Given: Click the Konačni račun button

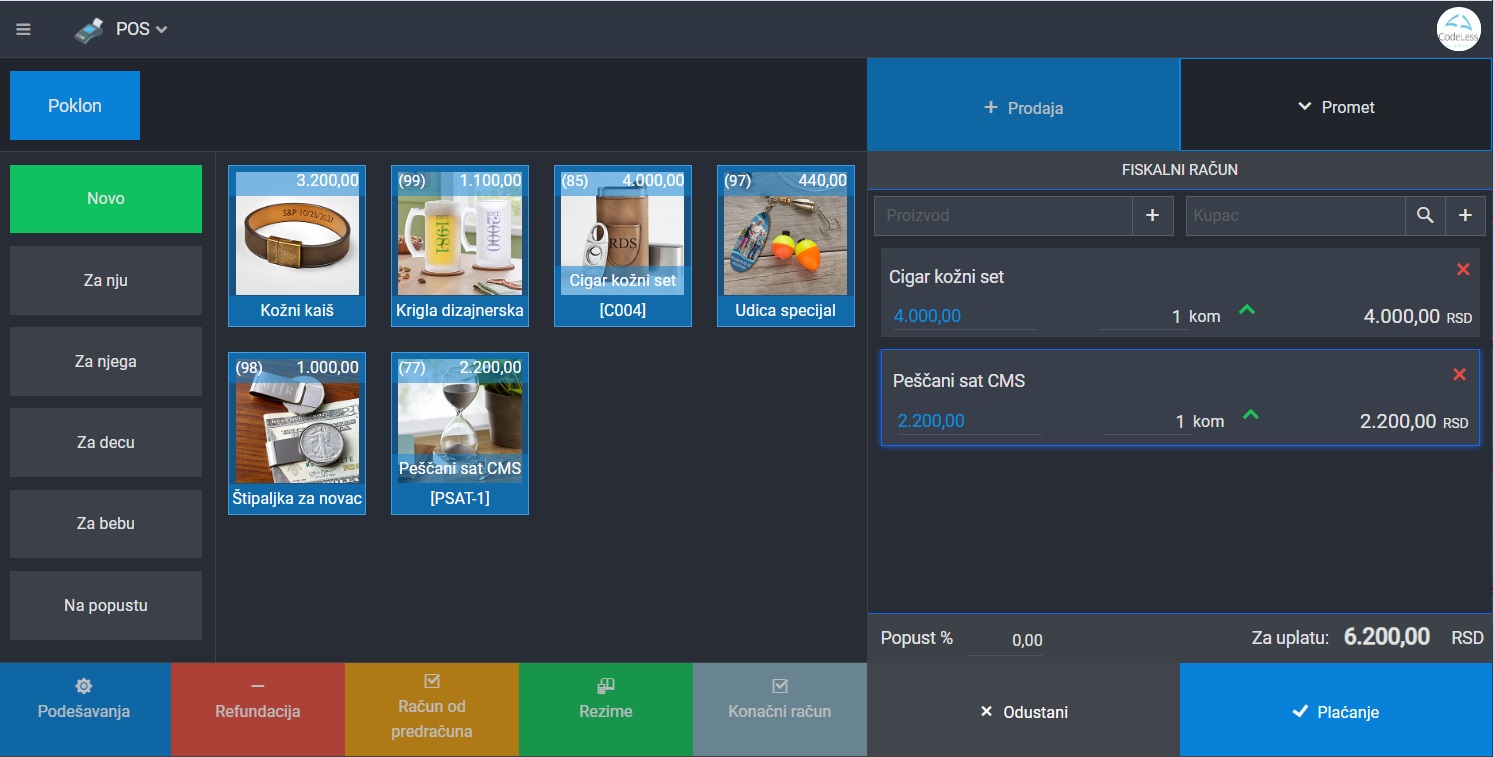Looking at the screenshot, I should (780, 710).
